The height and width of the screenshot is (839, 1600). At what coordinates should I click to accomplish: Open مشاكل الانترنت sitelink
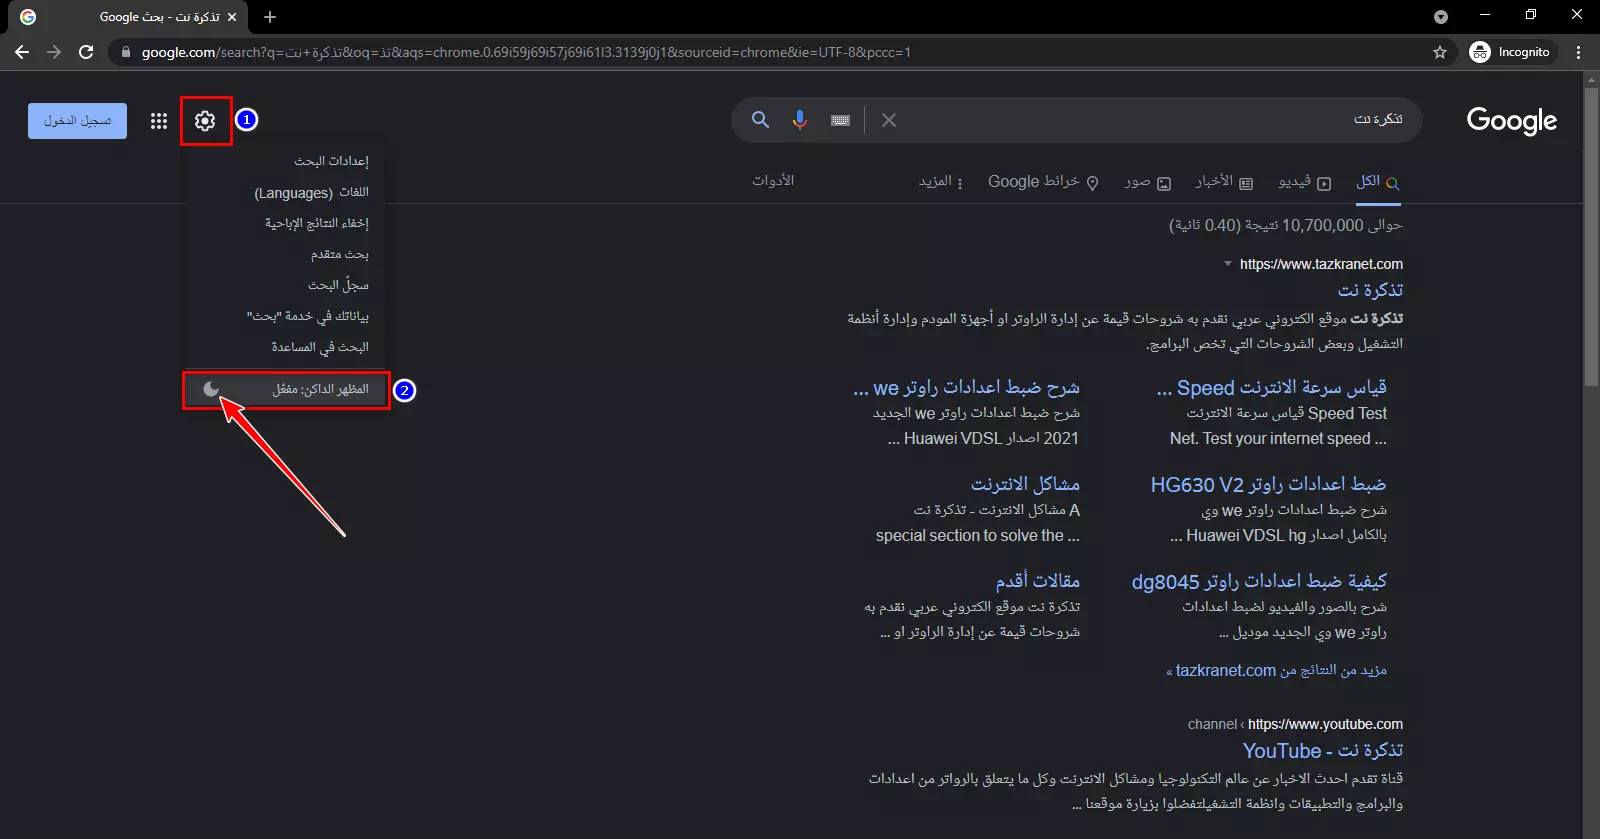(1025, 485)
